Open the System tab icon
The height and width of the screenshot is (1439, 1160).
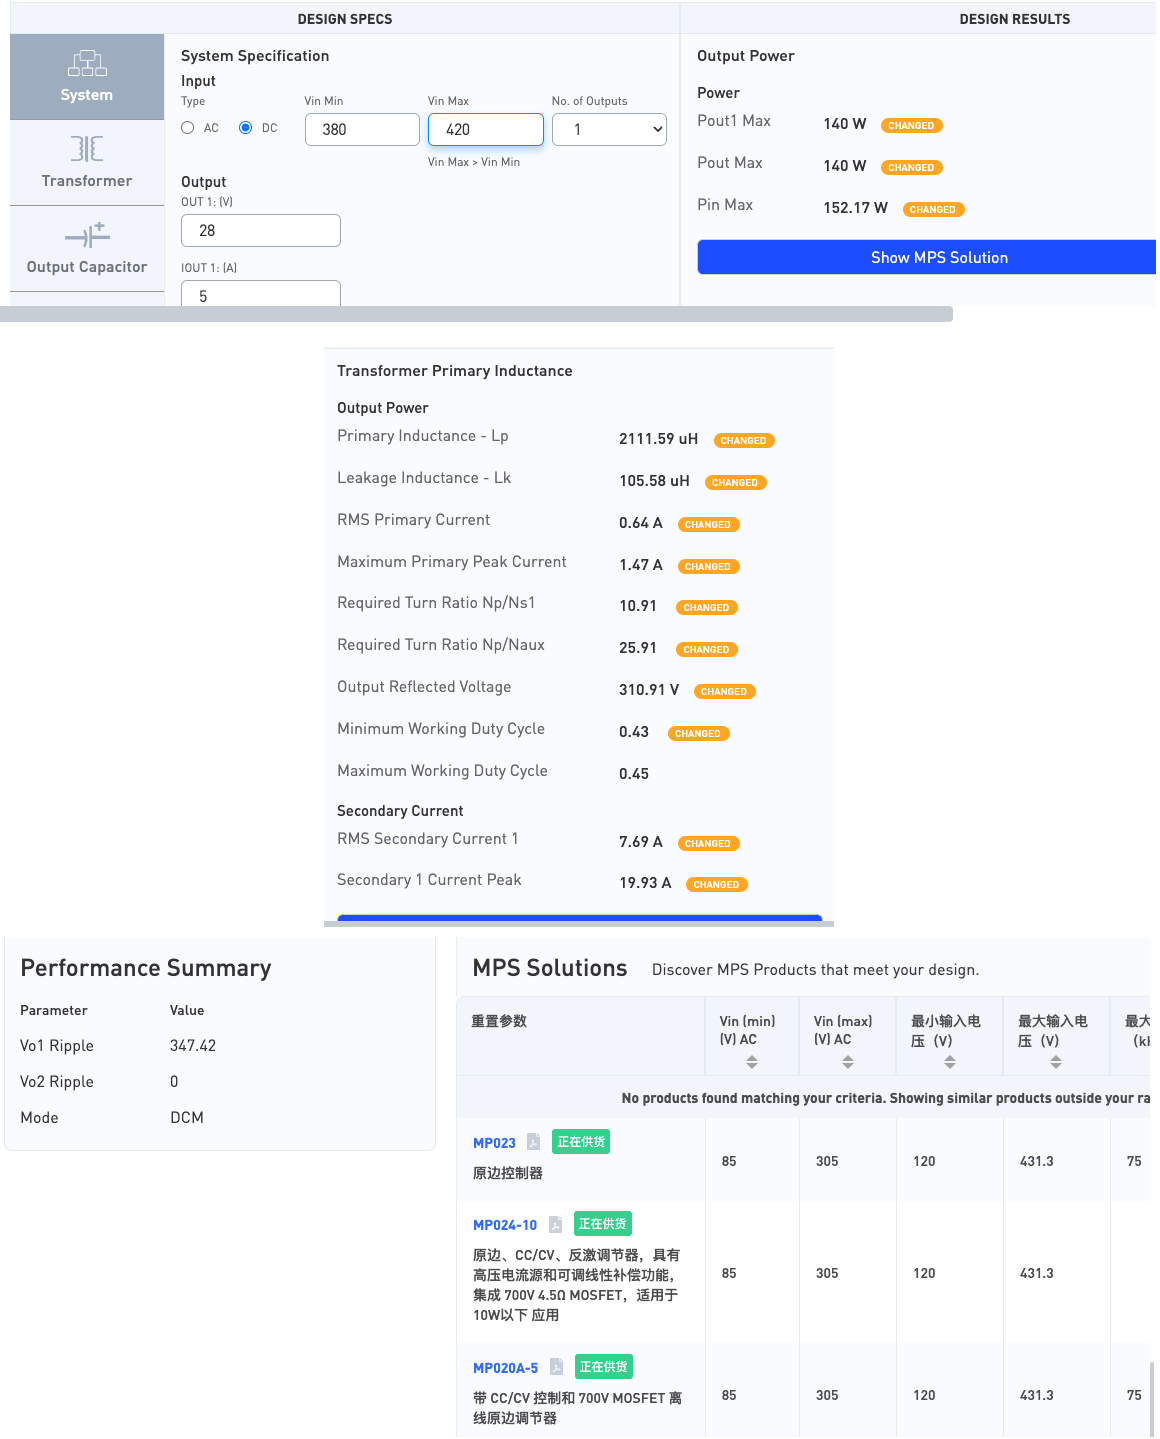[x=87, y=64]
